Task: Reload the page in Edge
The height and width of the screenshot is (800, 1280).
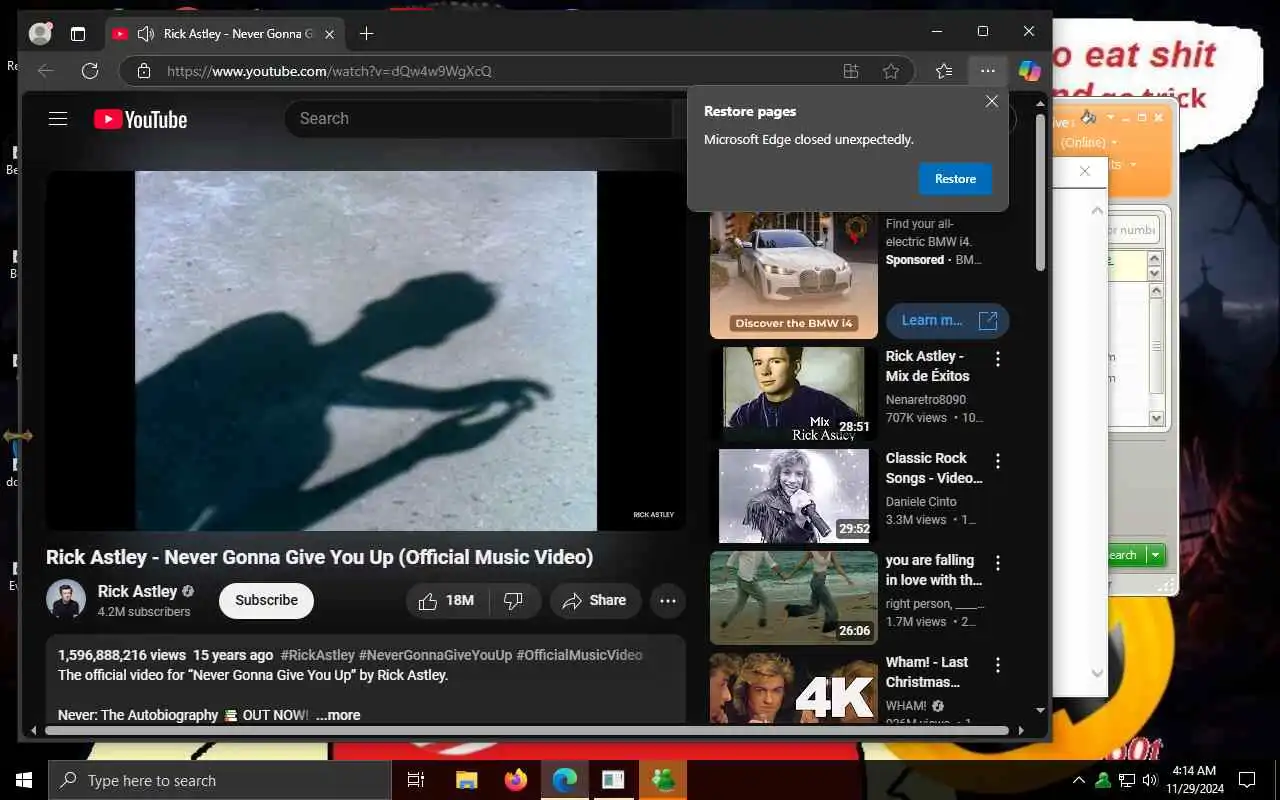Action: [x=90, y=71]
